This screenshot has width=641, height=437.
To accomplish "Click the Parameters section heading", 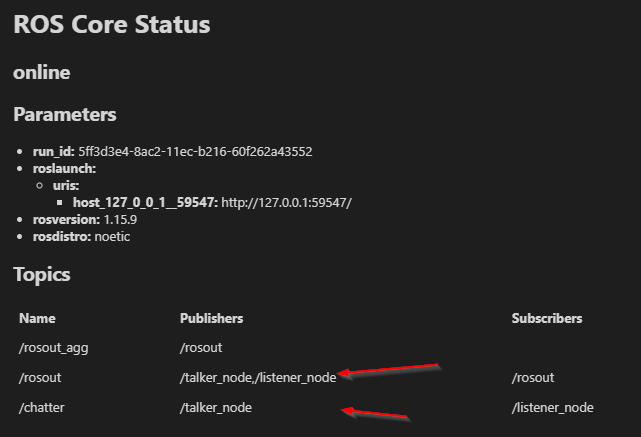I will point(65,114).
